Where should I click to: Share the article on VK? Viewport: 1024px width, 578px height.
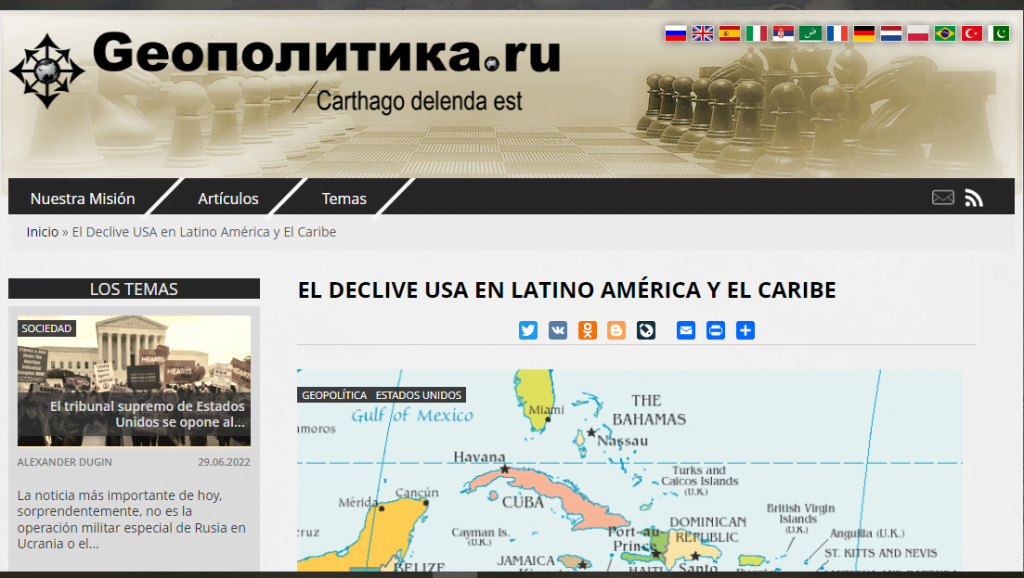coord(558,330)
